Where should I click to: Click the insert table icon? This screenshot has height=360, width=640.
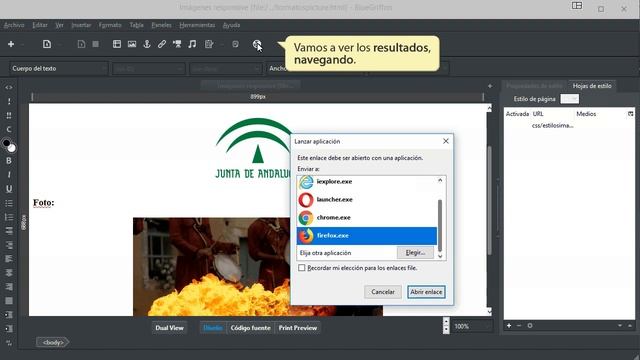117,44
